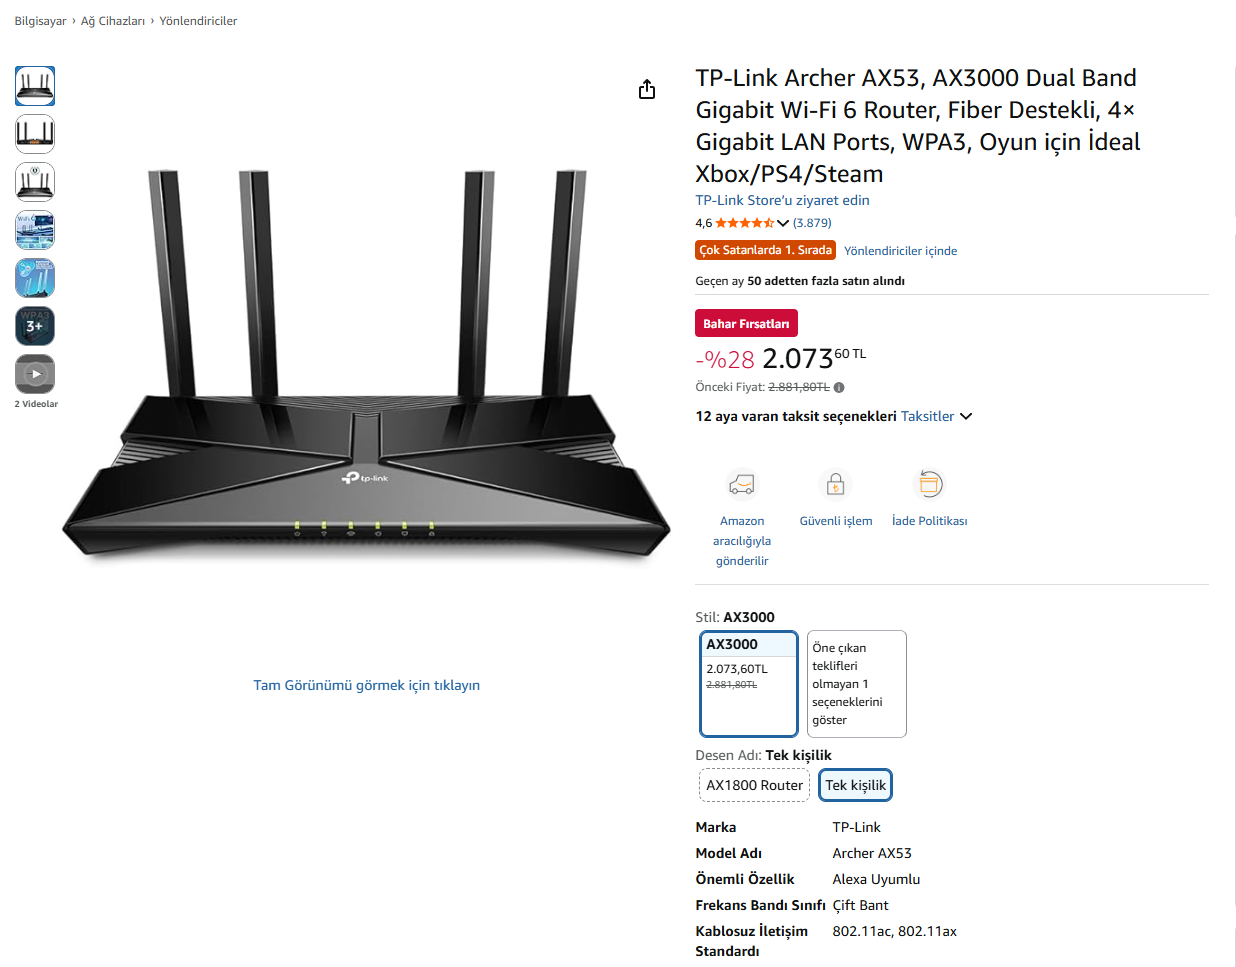Open the 3.879 reviews link

coord(812,223)
